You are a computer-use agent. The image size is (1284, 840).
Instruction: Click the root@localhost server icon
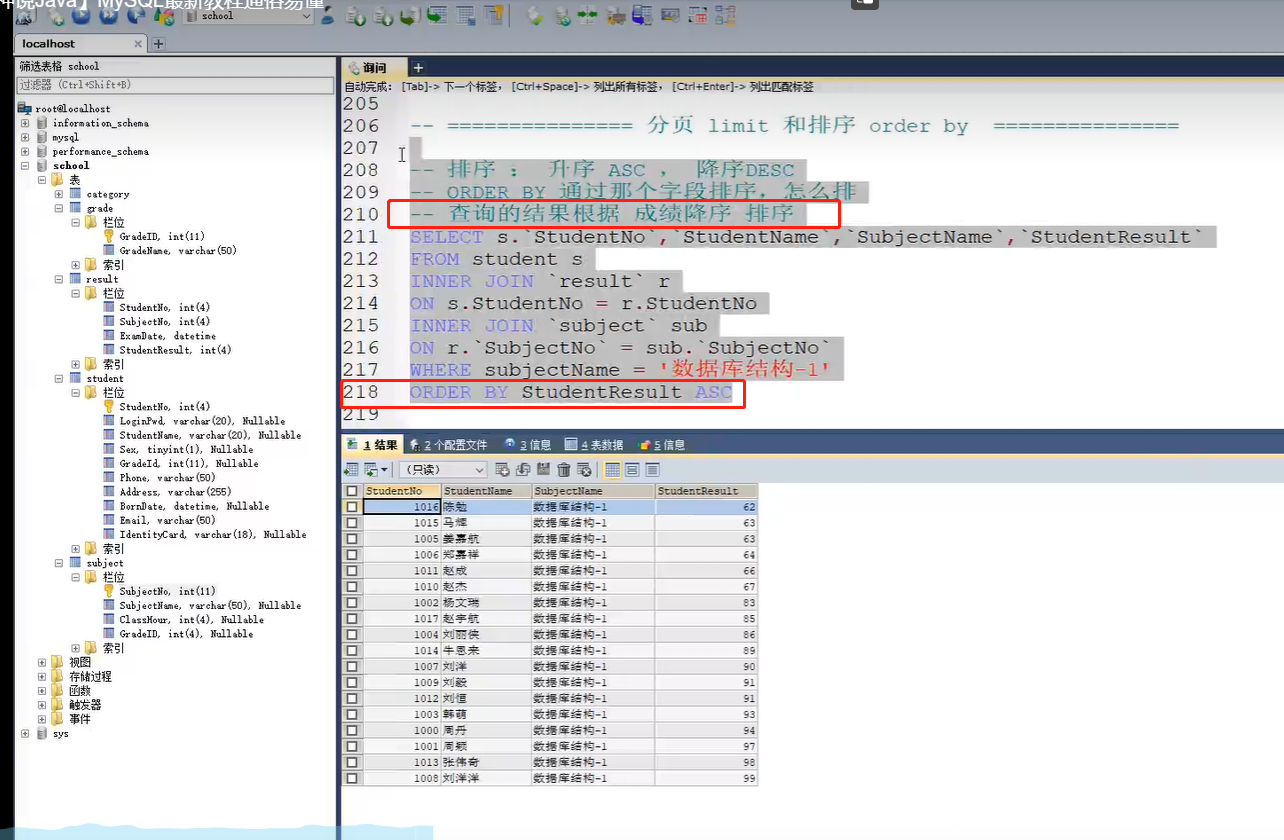click(25, 108)
